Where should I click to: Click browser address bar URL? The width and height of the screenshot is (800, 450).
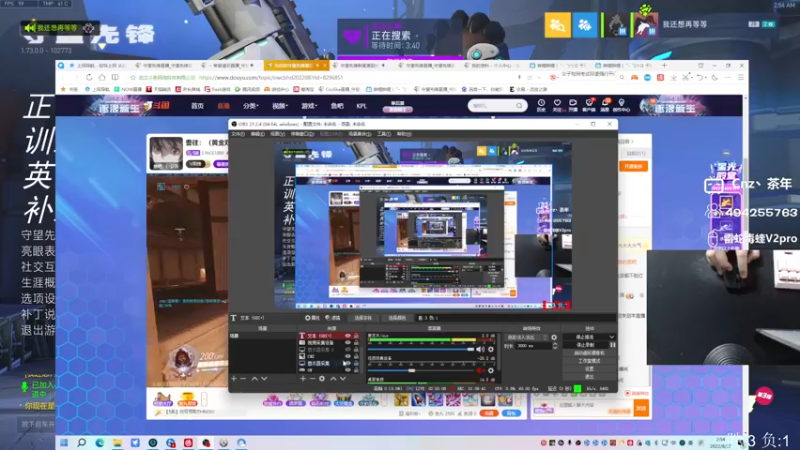[271, 78]
